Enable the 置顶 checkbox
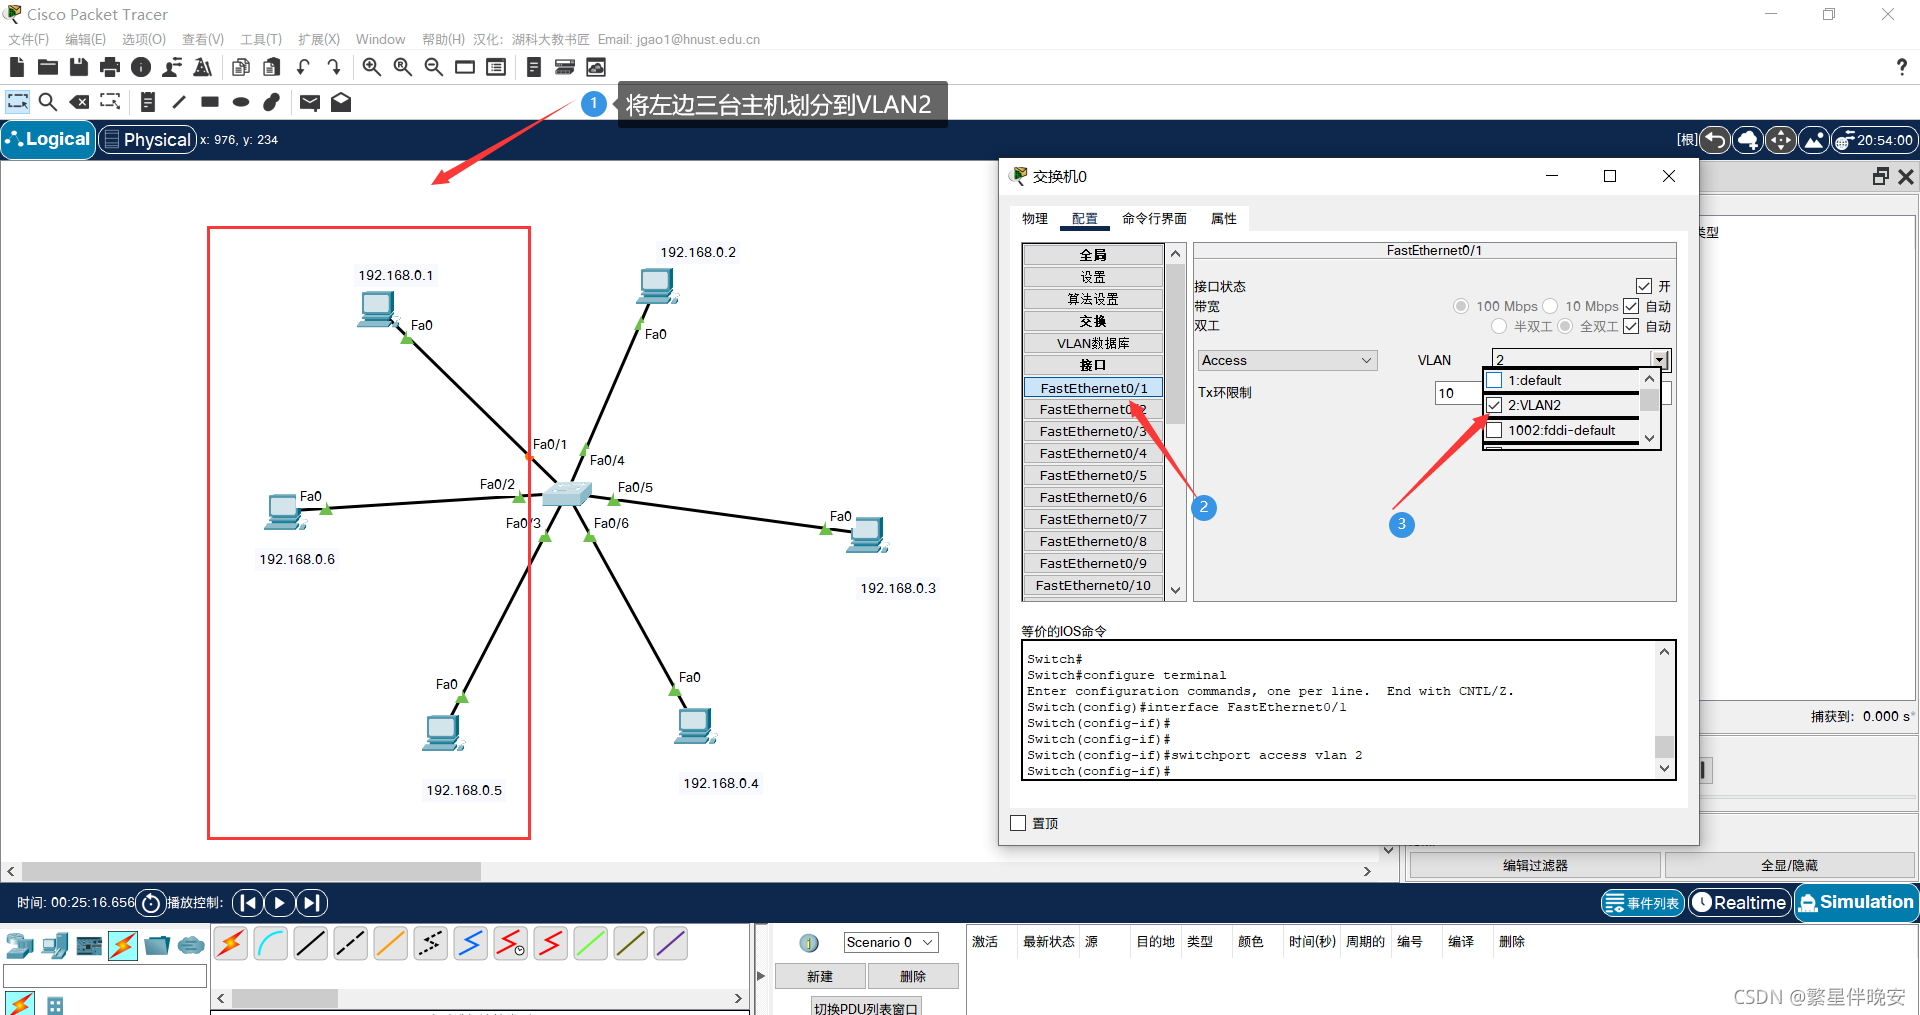Viewport: 1920px width, 1015px height. (1018, 823)
